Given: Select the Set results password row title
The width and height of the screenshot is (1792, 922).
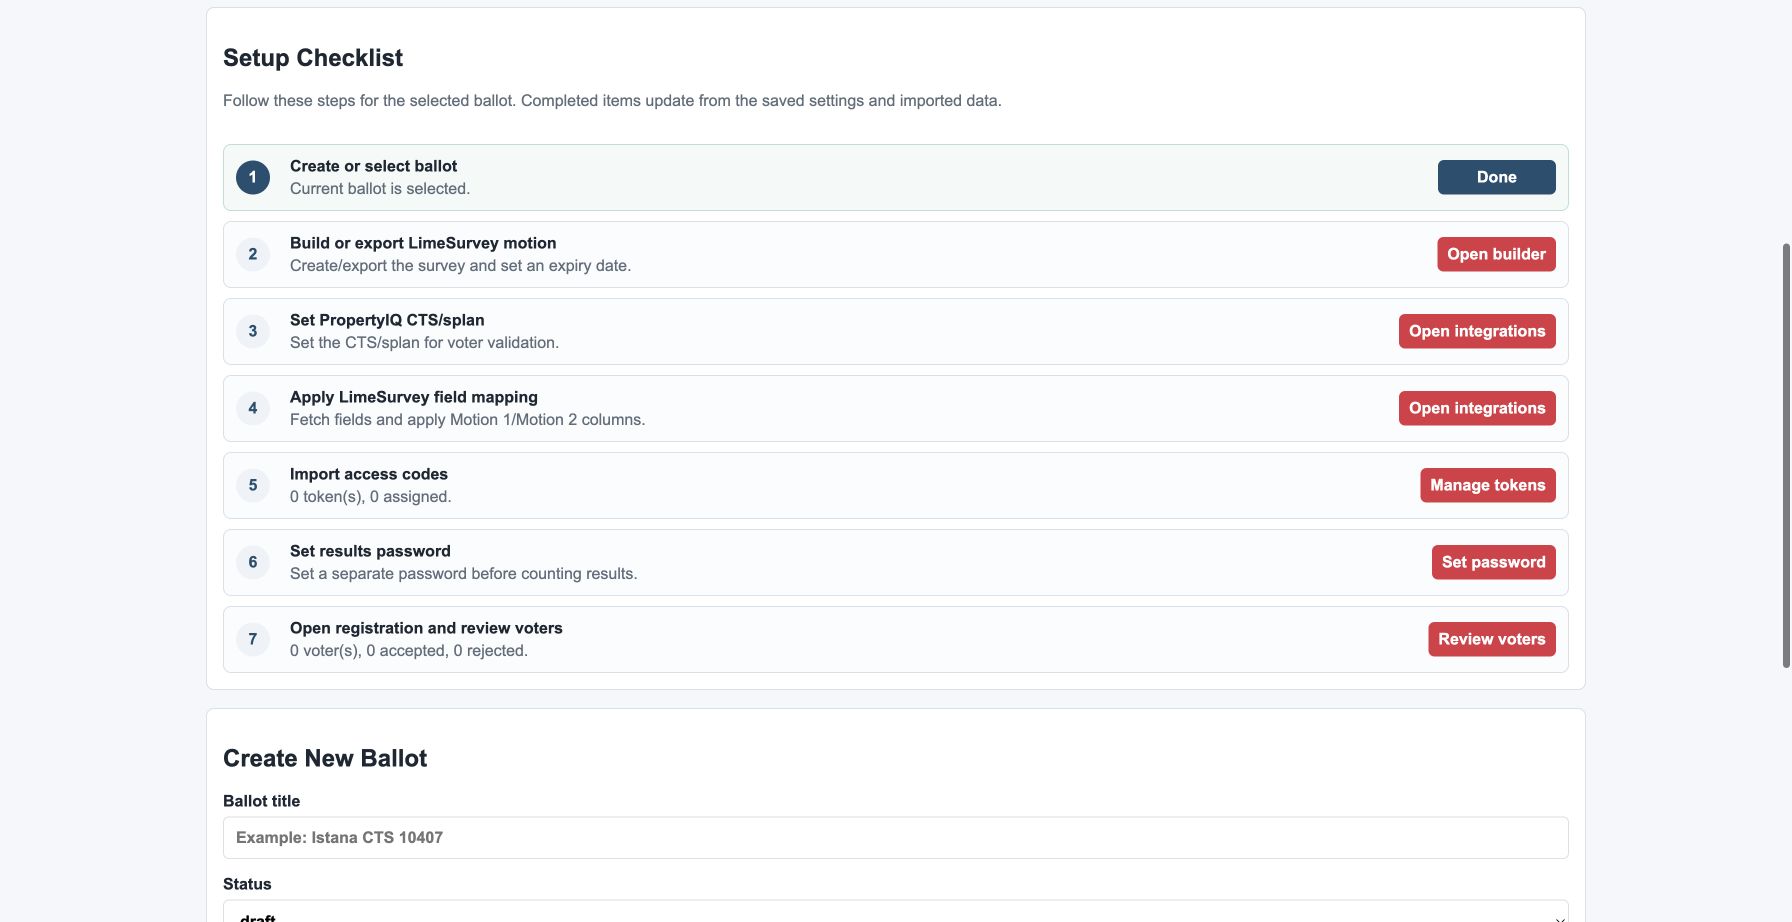Looking at the screenshot, I should pyautogui.click(x=370, y=551).
